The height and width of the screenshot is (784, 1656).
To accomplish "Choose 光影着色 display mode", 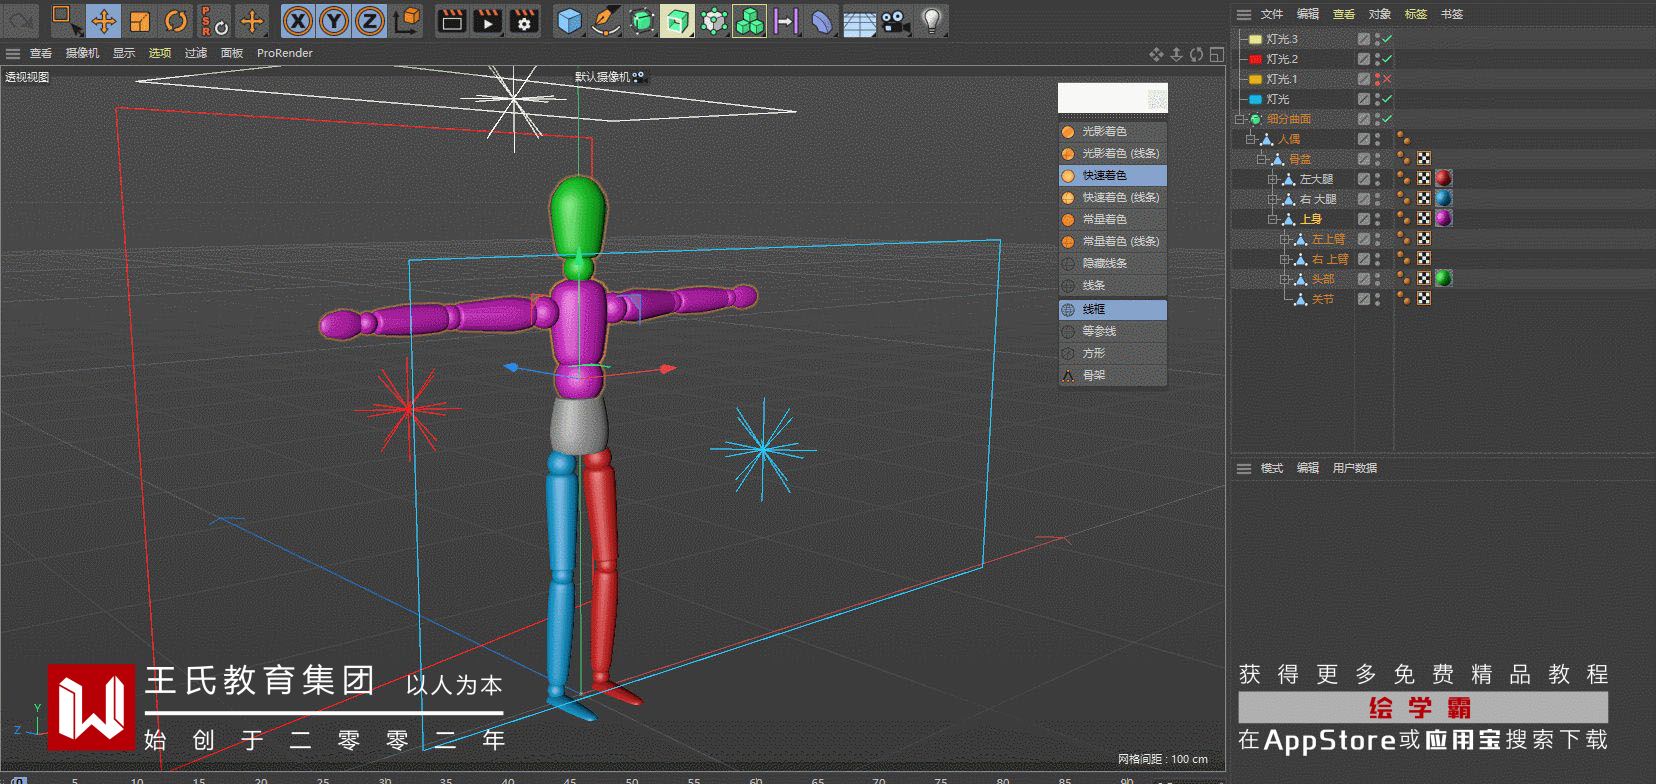I will (x=1104, y=131).
